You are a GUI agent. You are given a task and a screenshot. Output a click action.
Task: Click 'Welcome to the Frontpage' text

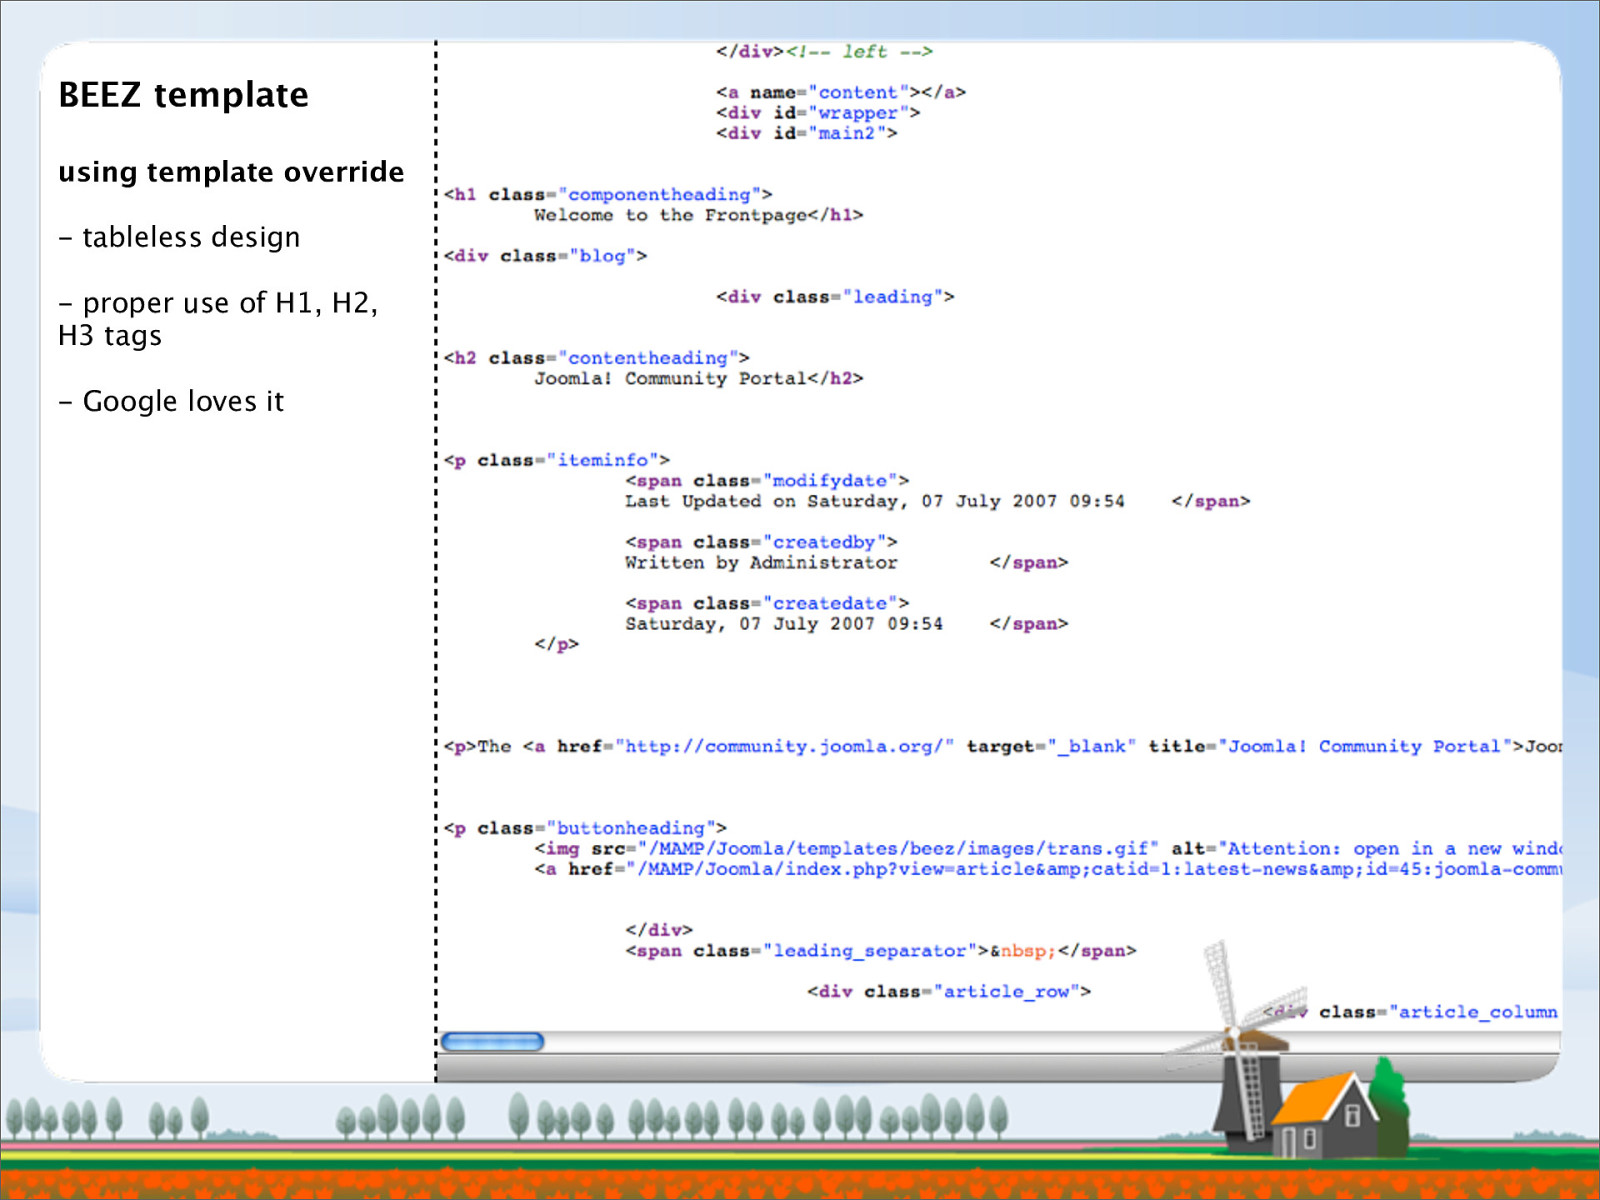(x=670, y=215)
